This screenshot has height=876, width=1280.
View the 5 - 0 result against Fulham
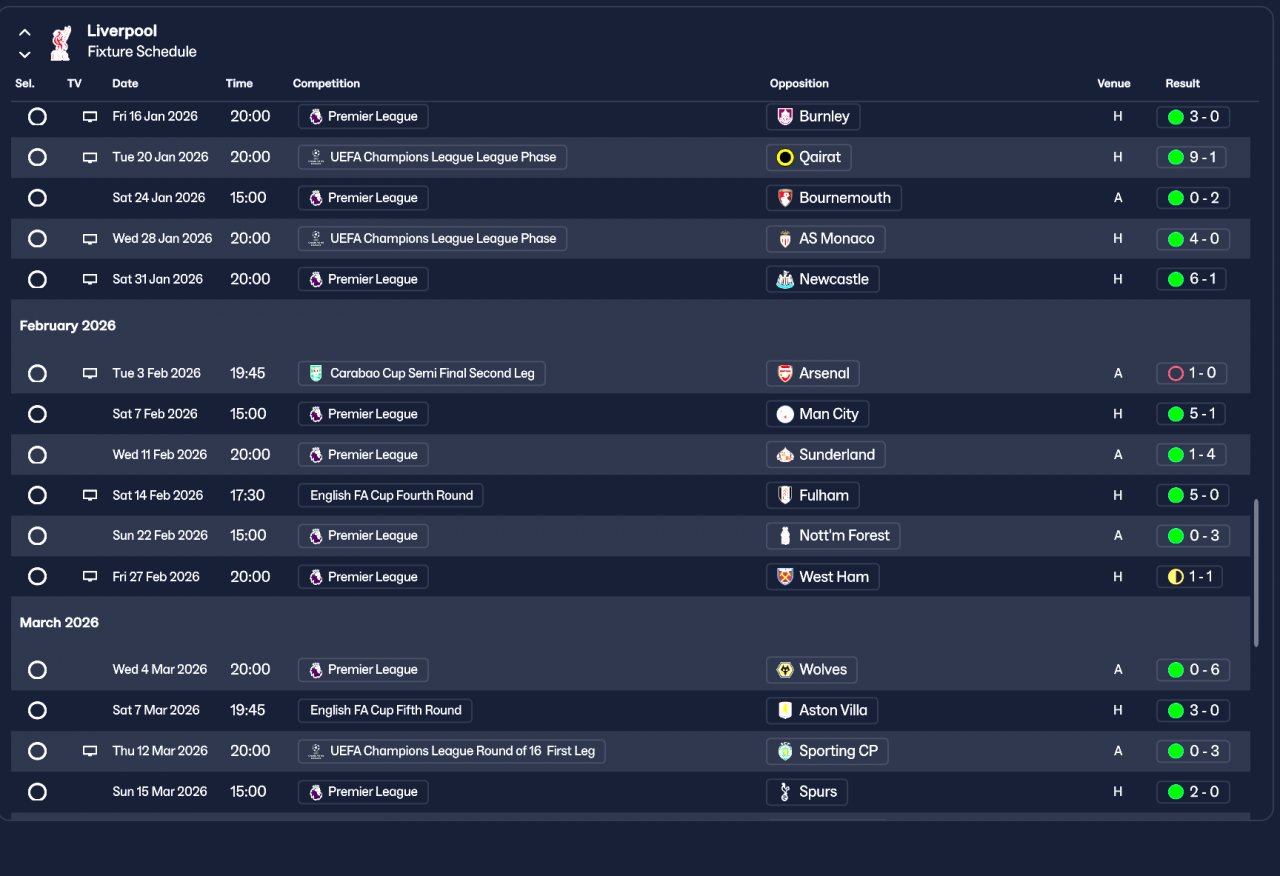tap(1192, 496)
